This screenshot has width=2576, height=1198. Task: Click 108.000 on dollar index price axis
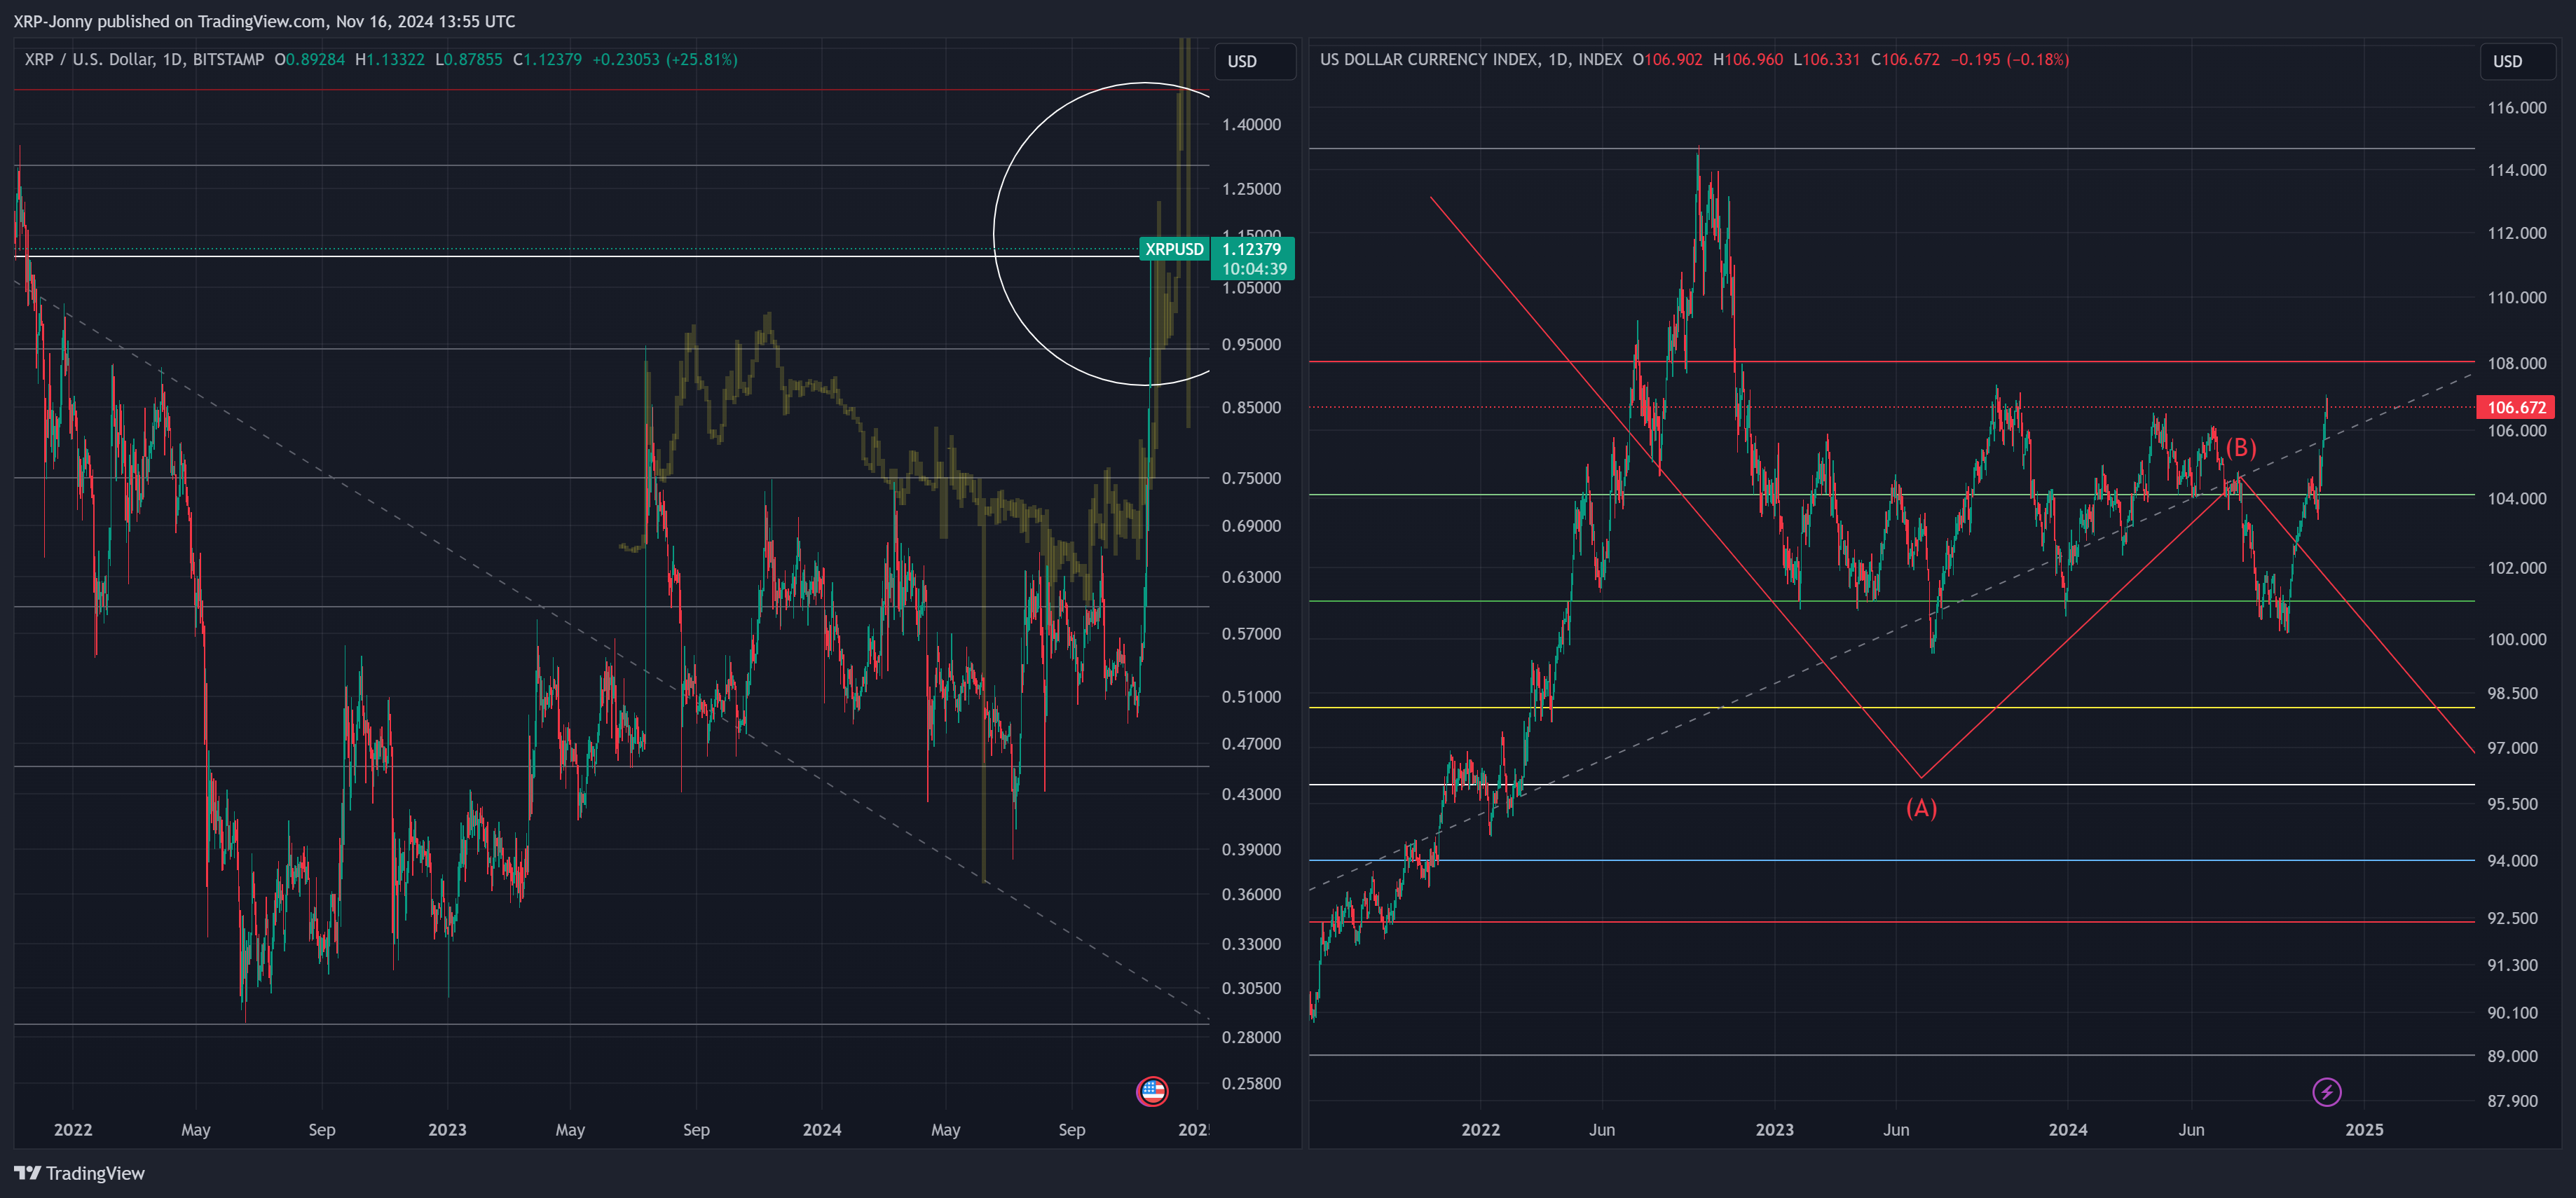[2516, 364]
